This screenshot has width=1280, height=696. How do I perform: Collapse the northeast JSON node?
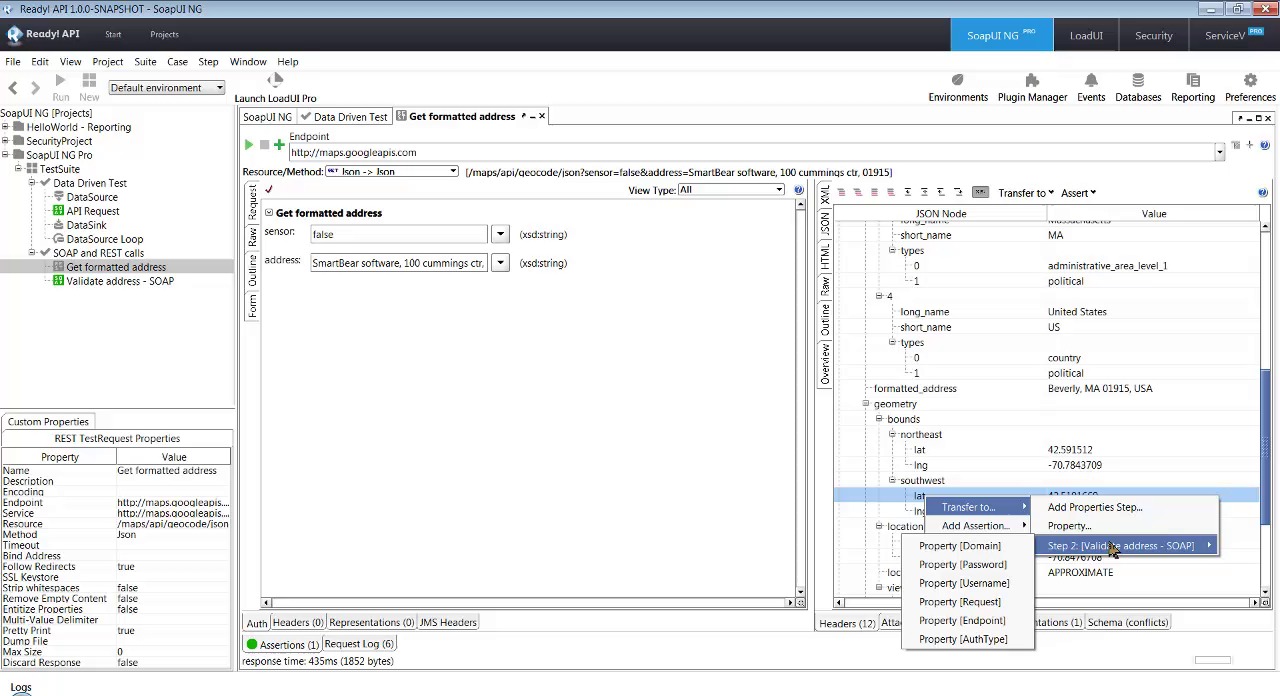[x=892, y=435]
